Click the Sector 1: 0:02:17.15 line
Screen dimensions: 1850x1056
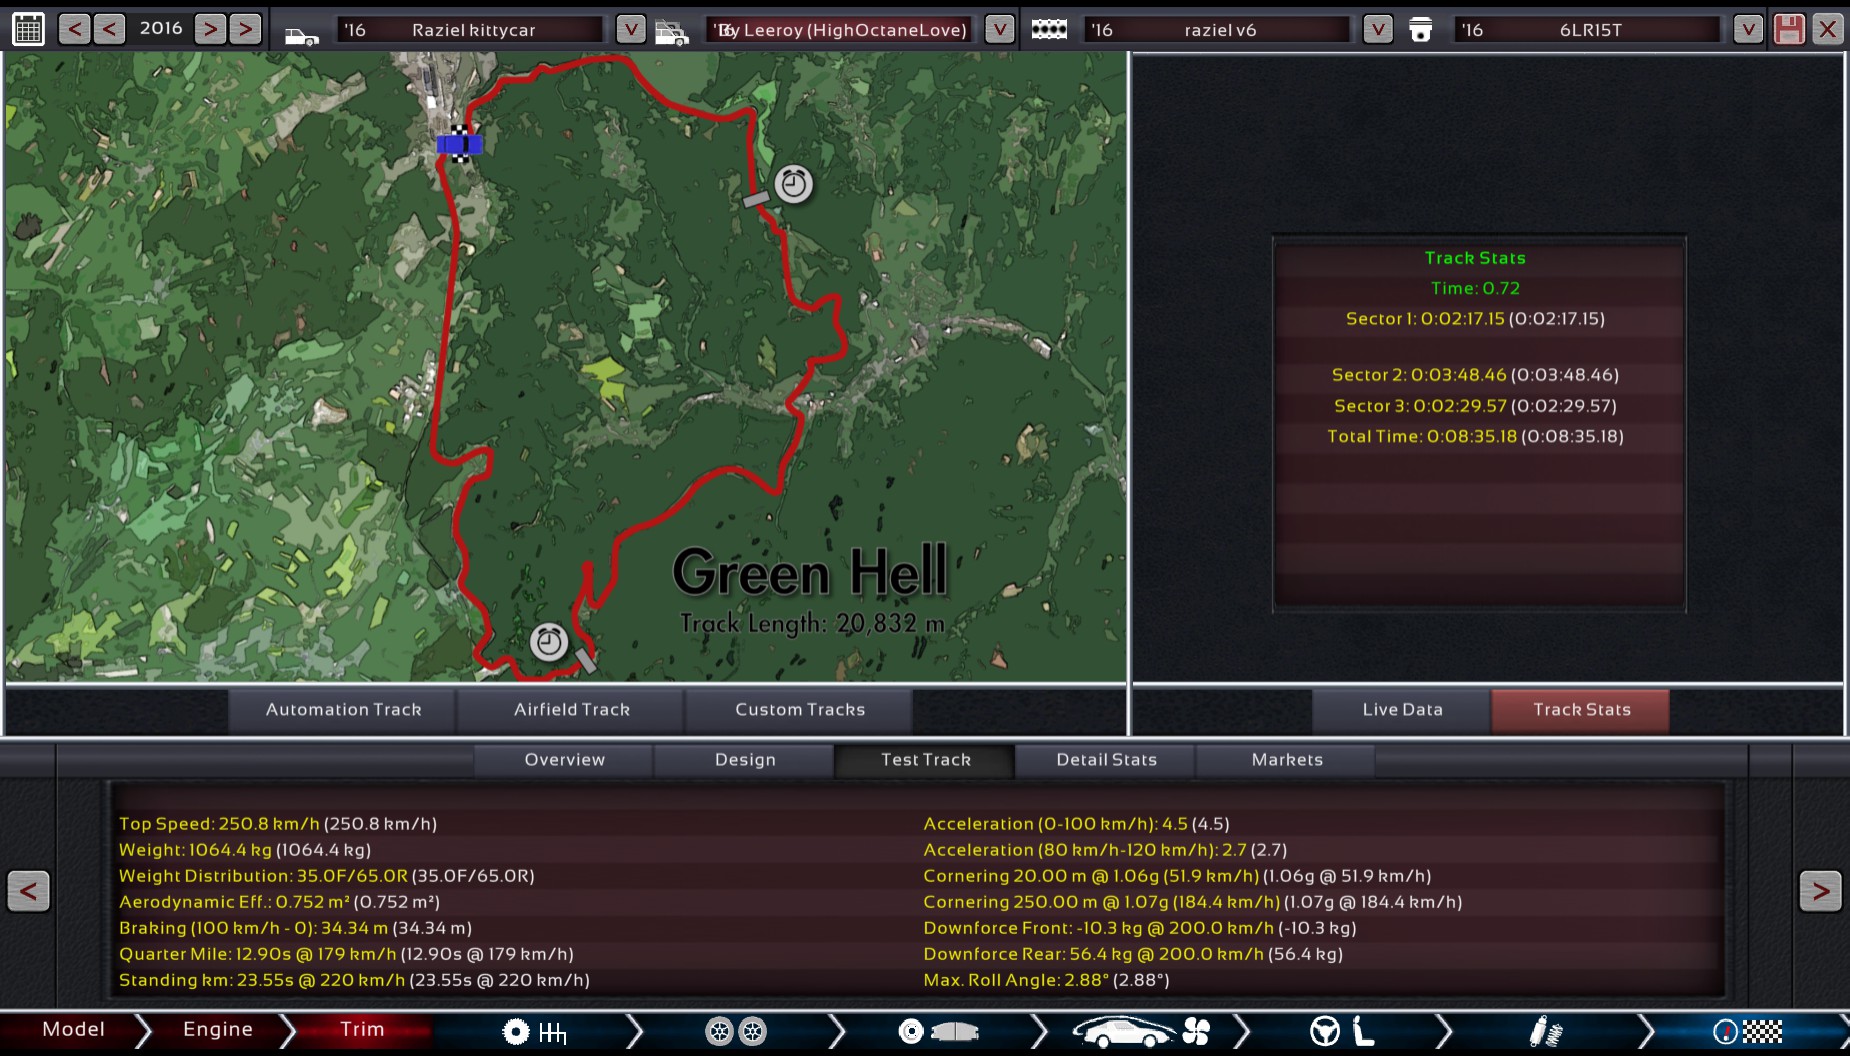tap(1475, 319)
